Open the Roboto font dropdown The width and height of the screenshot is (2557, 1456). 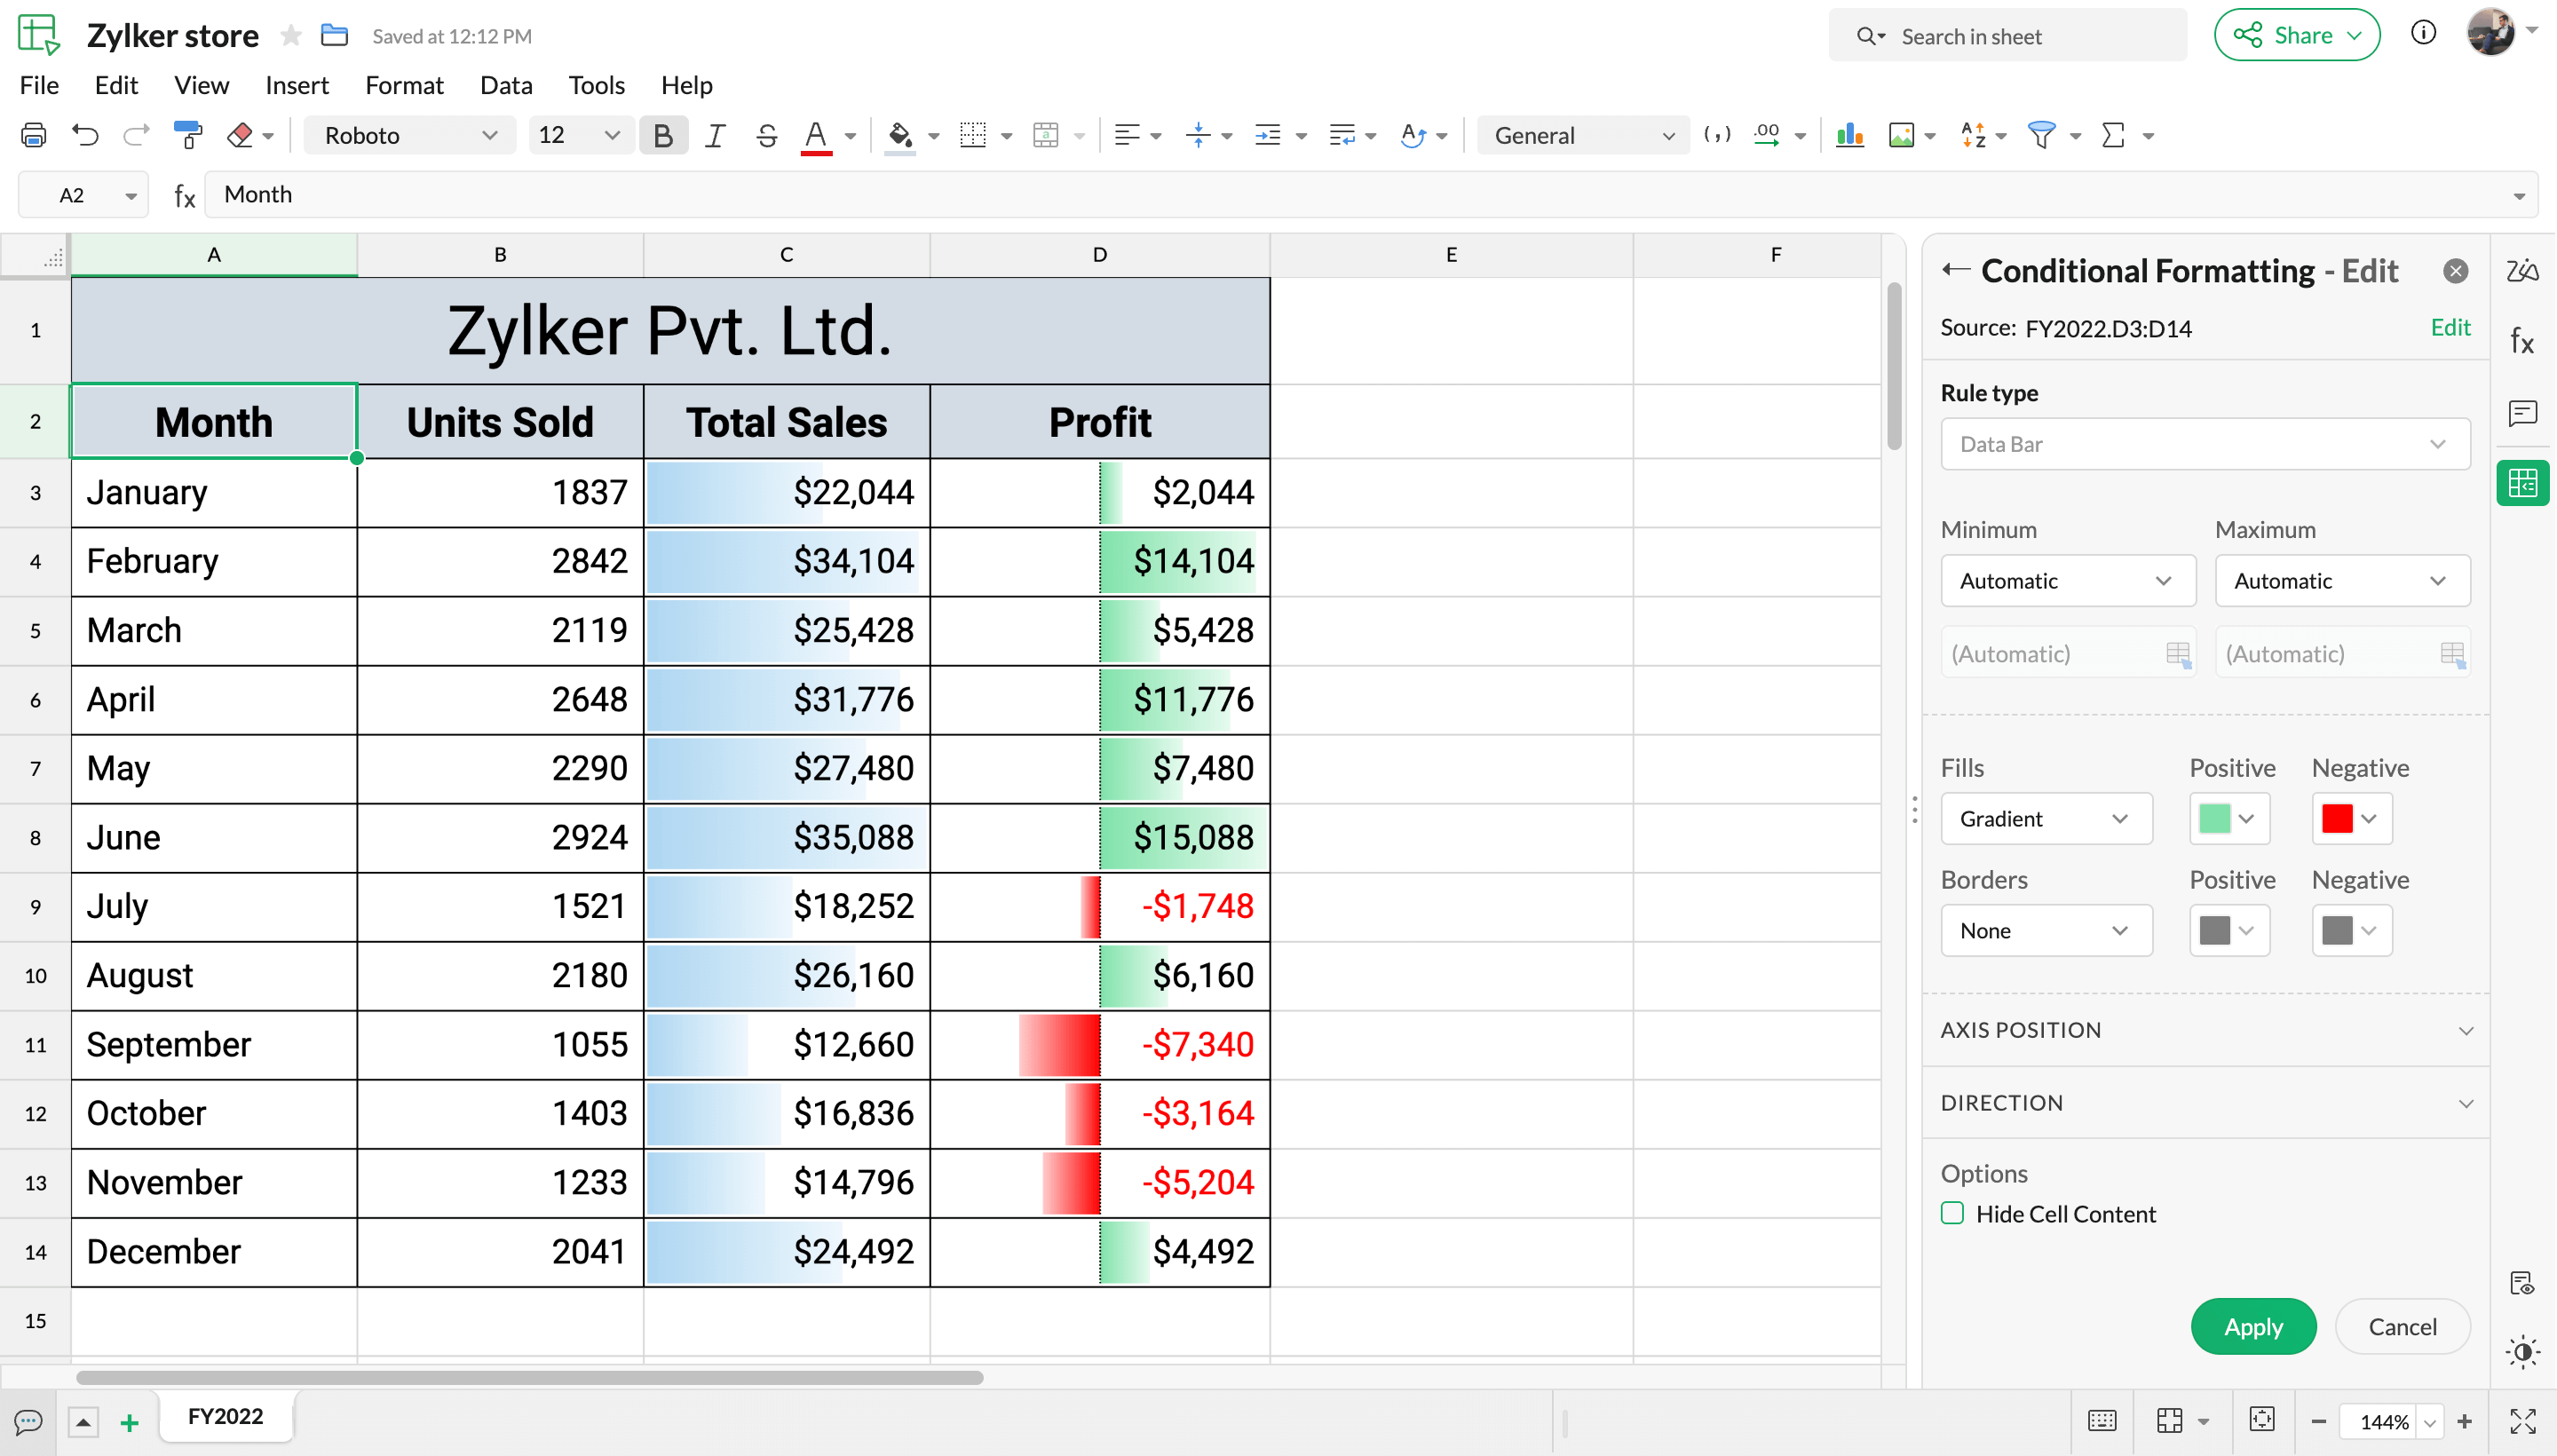[x=410, y=135]
